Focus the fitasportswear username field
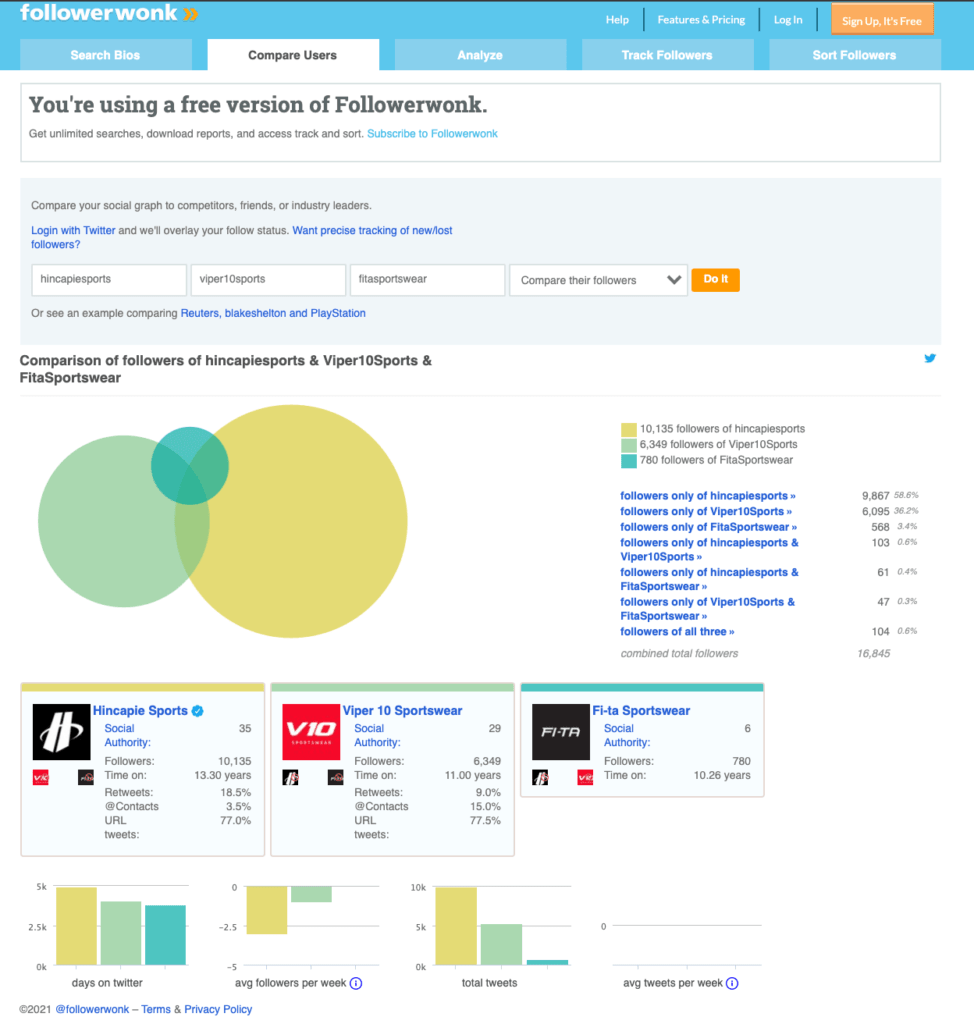974x1024 pixels. [427, 280]
